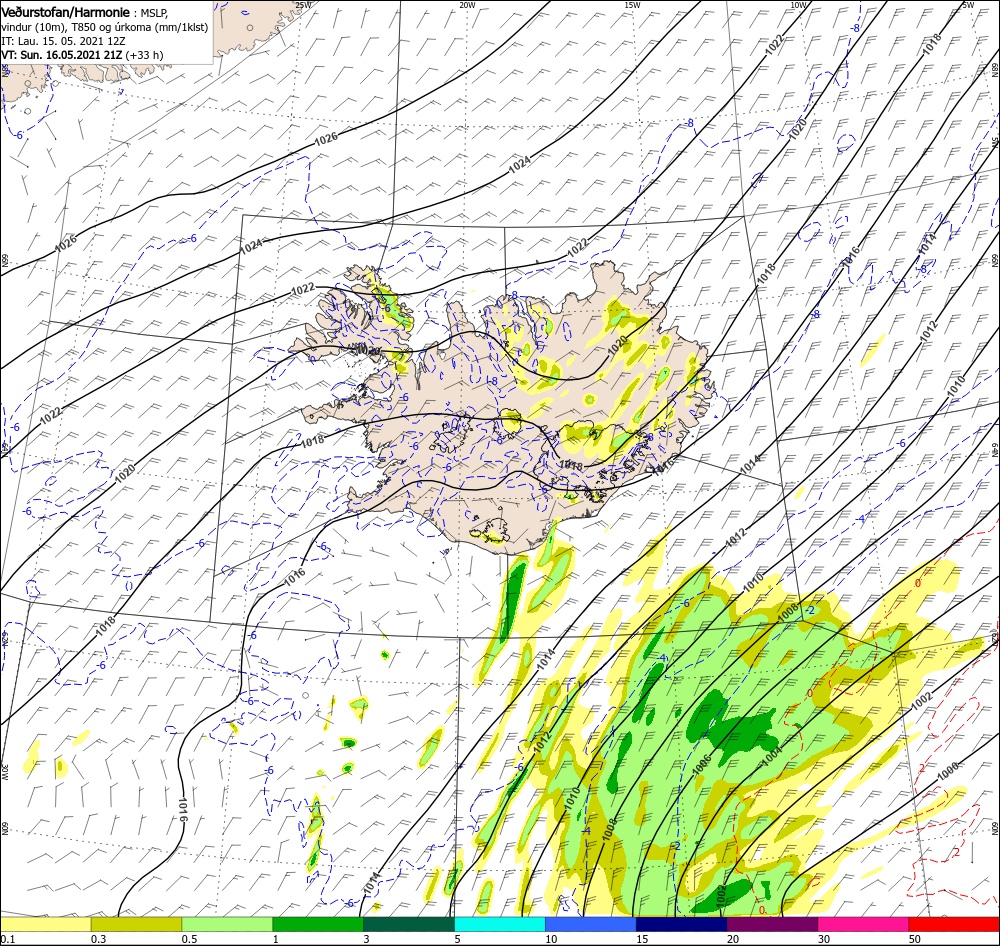Select the magenta 30–50 legend swatch
Screen dimensions: 1000x946
[863, 924]
